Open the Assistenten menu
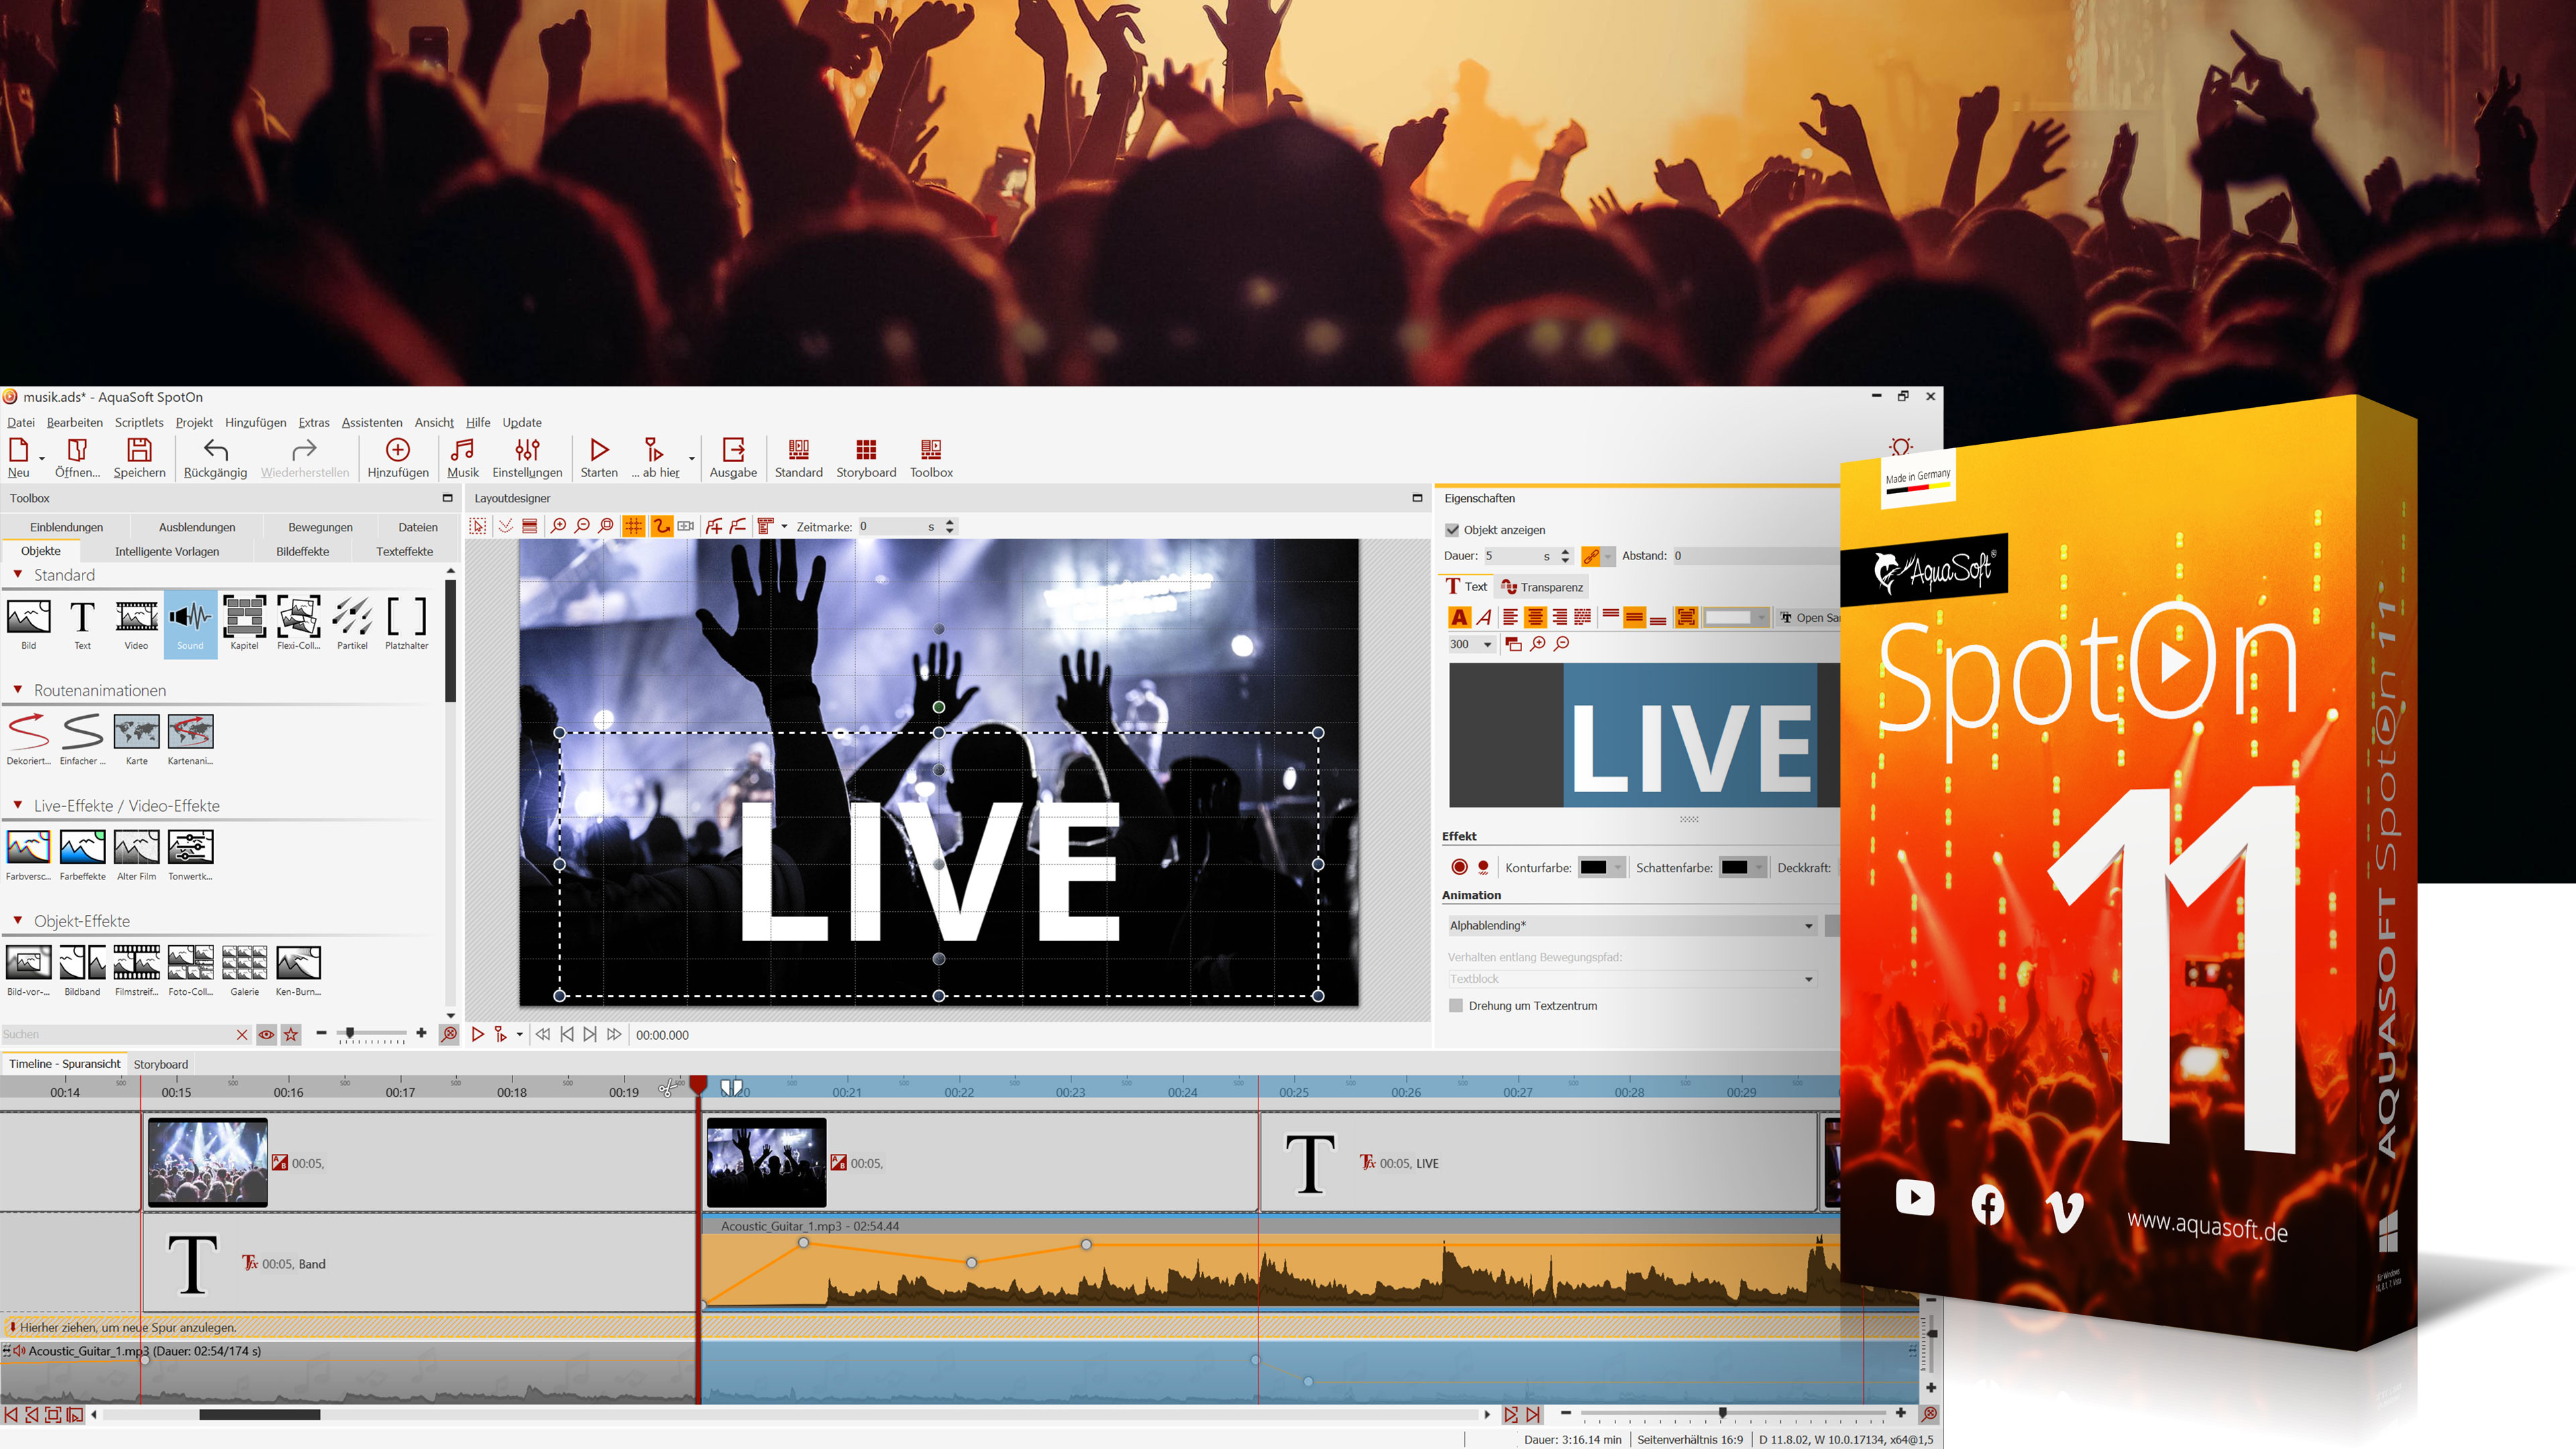This screenshot has width=2576, height=1449. (x=371, y=422)
